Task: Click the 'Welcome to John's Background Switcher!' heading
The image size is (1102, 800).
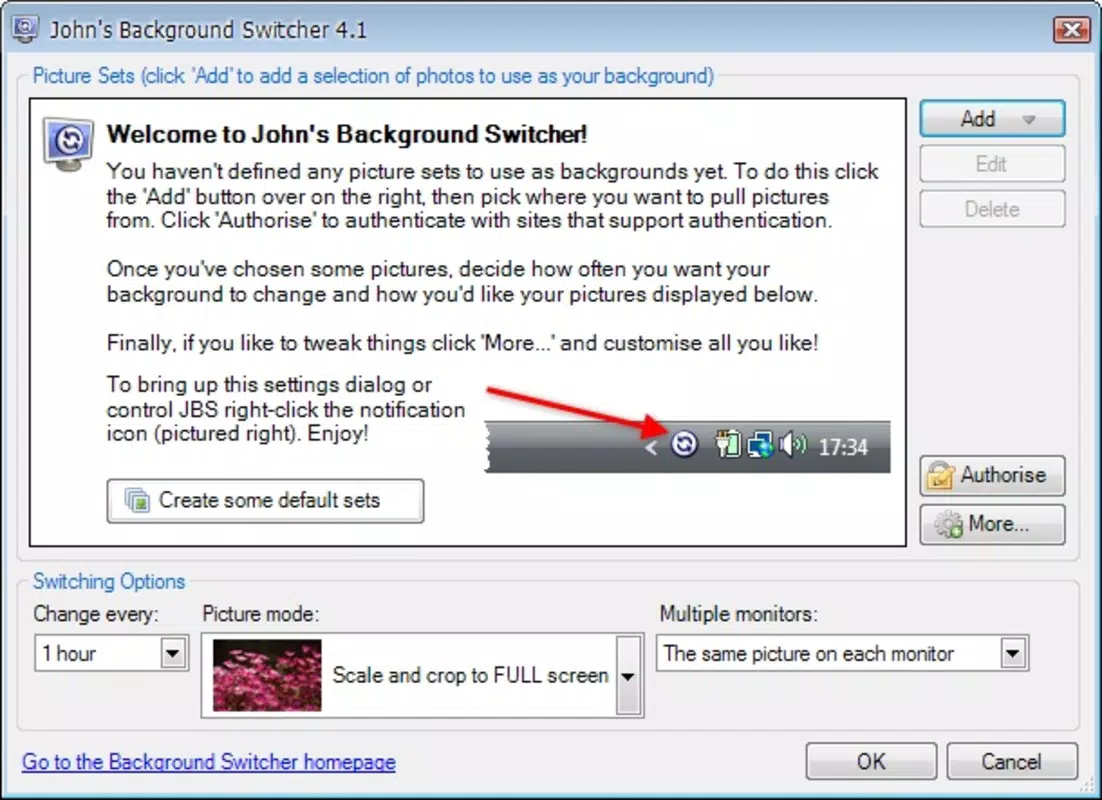Action: (x=346, y=134)
